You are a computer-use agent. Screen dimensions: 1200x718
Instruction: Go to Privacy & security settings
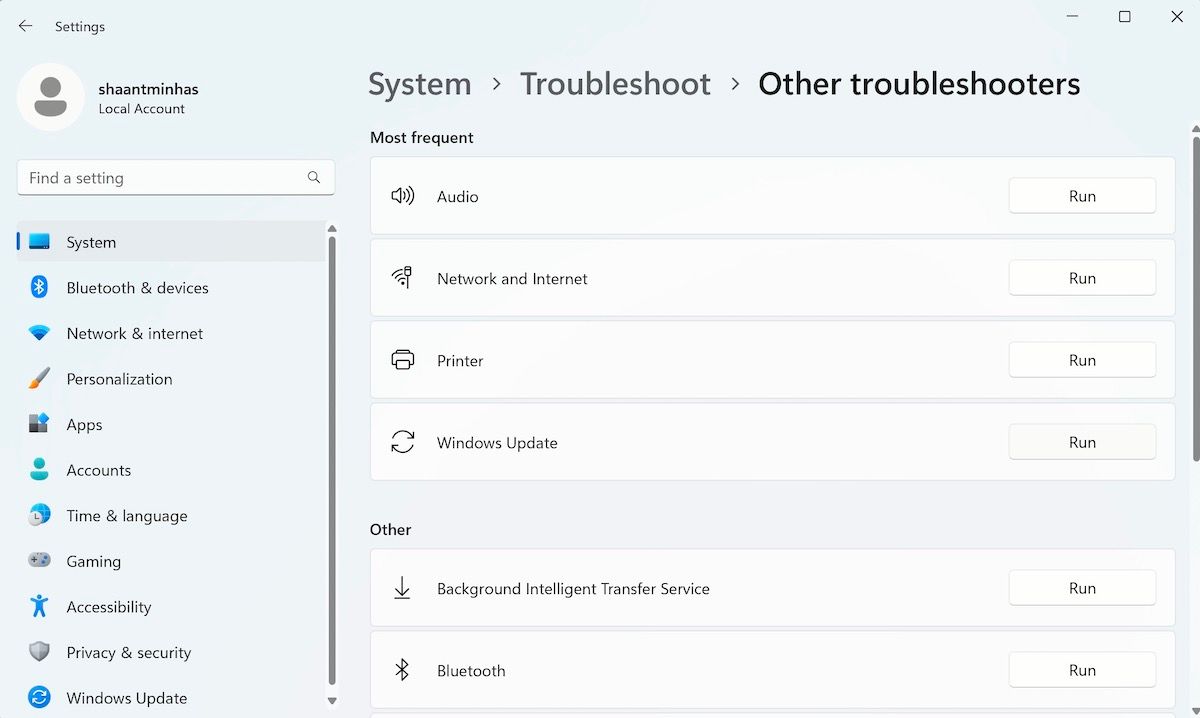coord(171,652)
